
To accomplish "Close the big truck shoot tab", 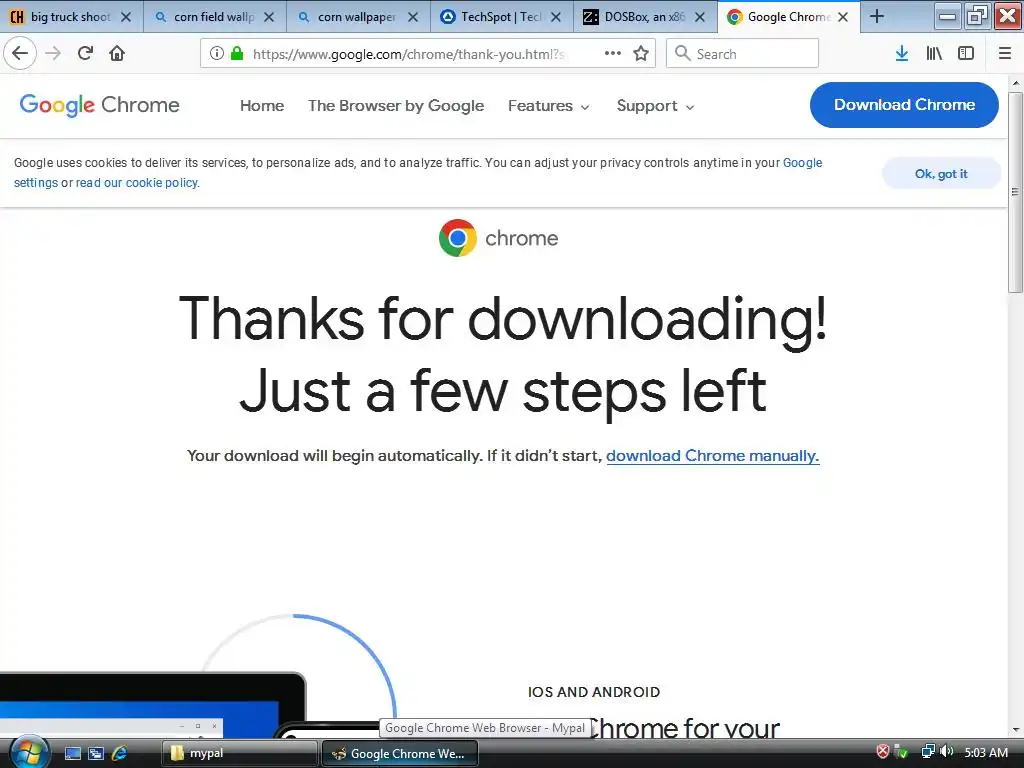I will point(126,17).
